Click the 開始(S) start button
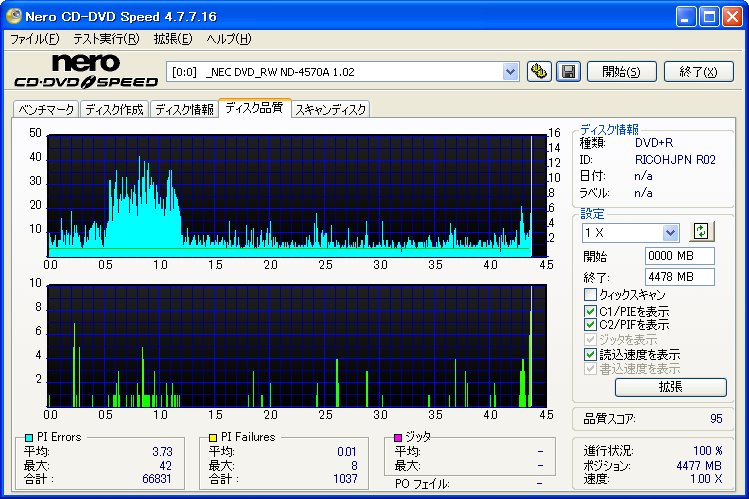 pos(621,72)
